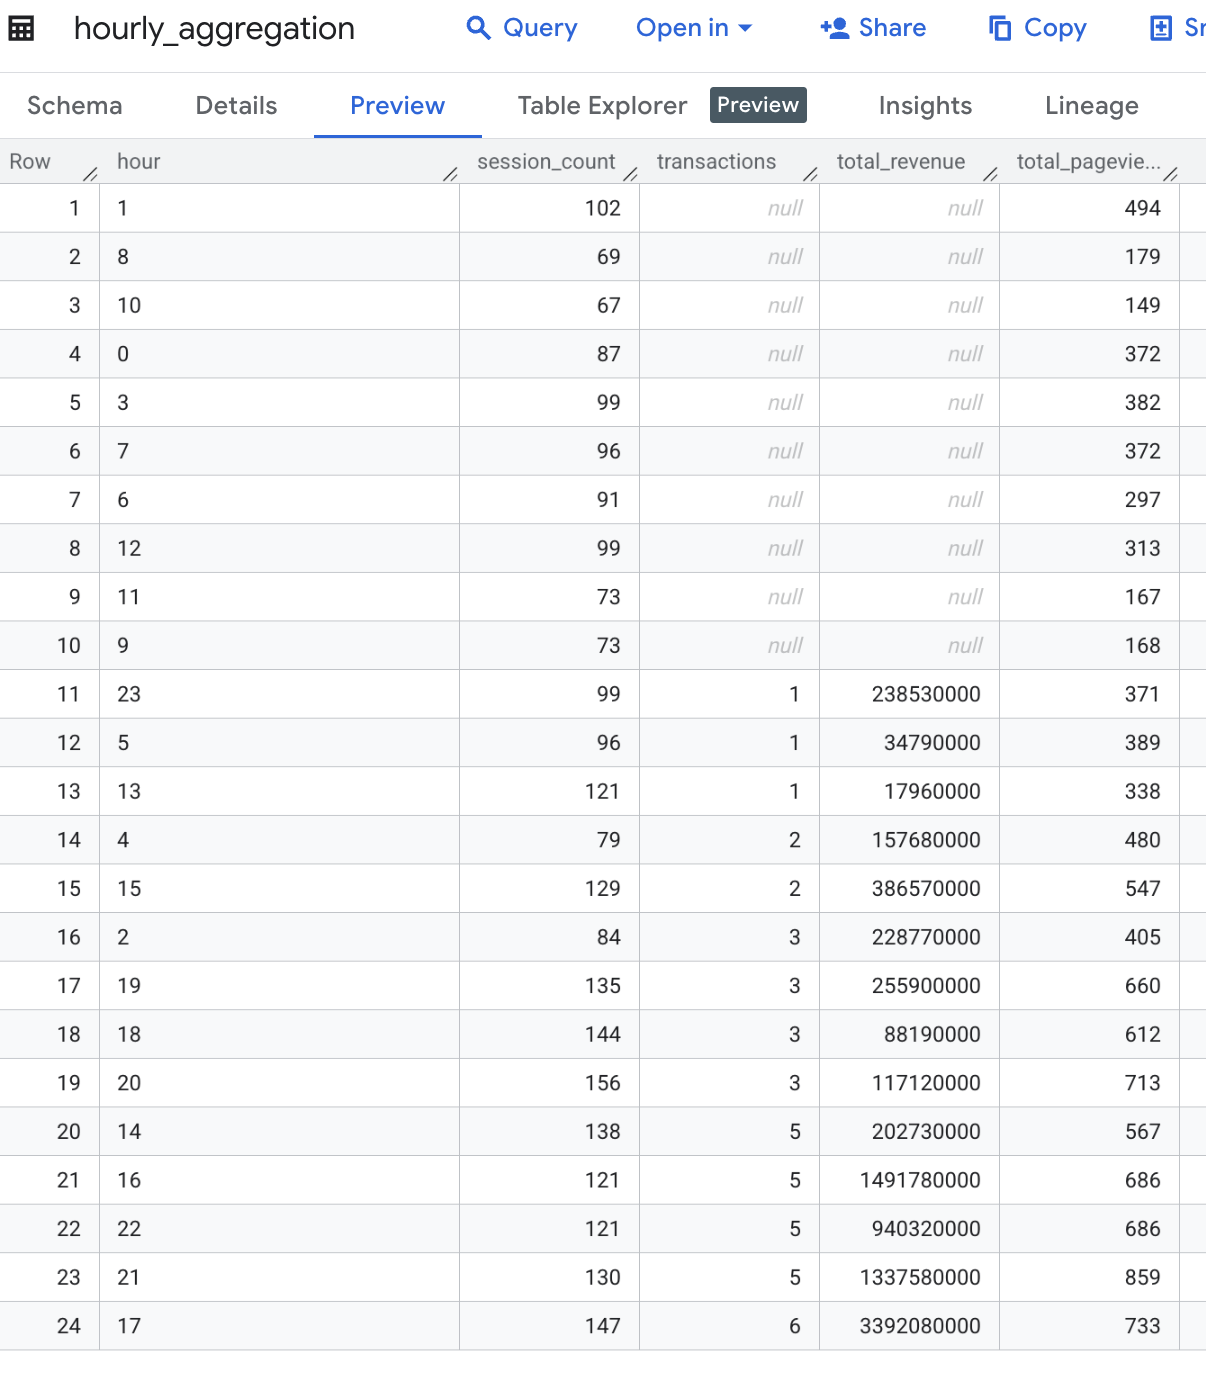Open the Table Explorer tab
This screenshot has height=1376, width=1206.
click(602, 106)
